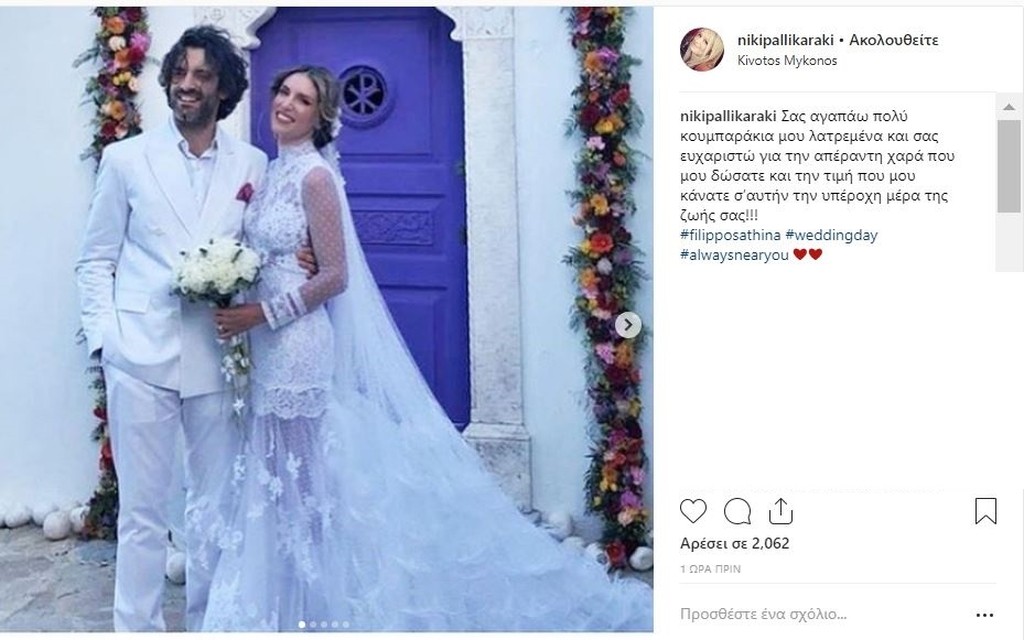Click the caption scrollbar thumb

click(x=1009, y=166)
